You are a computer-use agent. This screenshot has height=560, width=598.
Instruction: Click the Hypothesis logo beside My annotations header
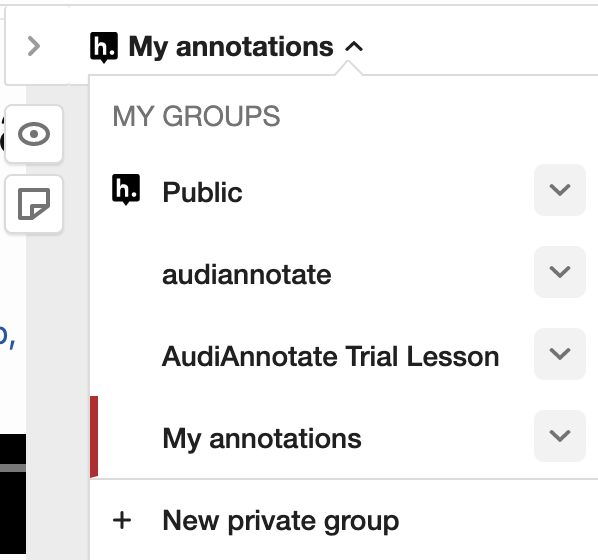(104, 47)
